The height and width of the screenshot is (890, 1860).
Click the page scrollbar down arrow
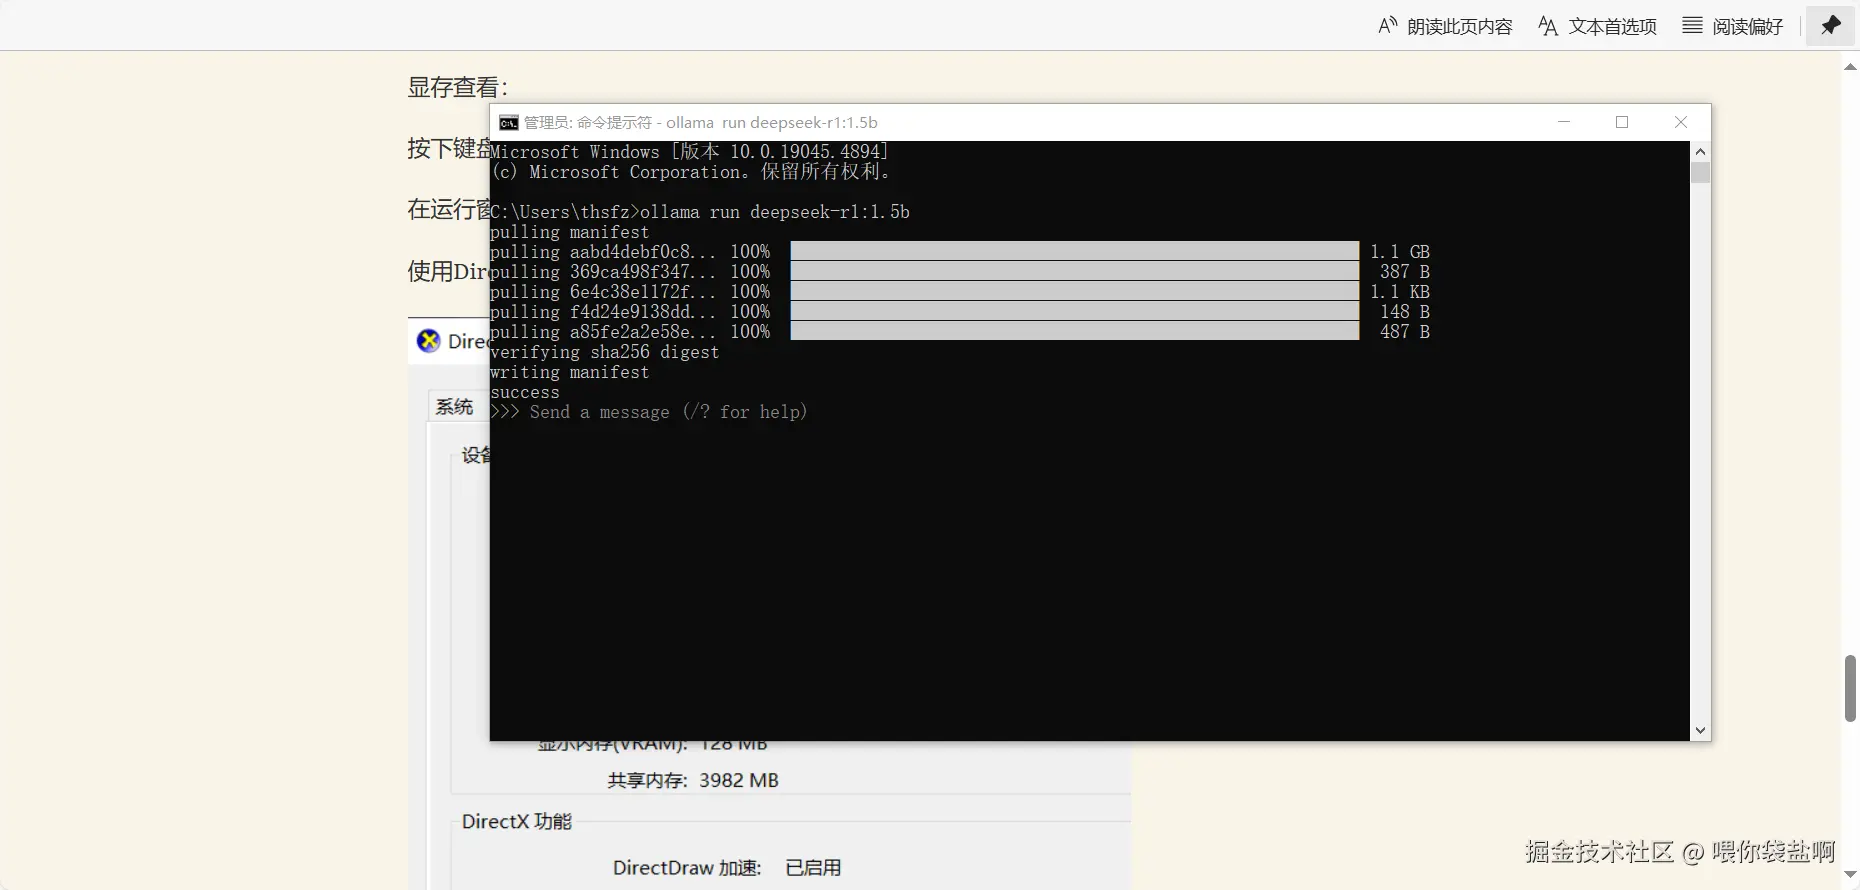[1850, 875]
